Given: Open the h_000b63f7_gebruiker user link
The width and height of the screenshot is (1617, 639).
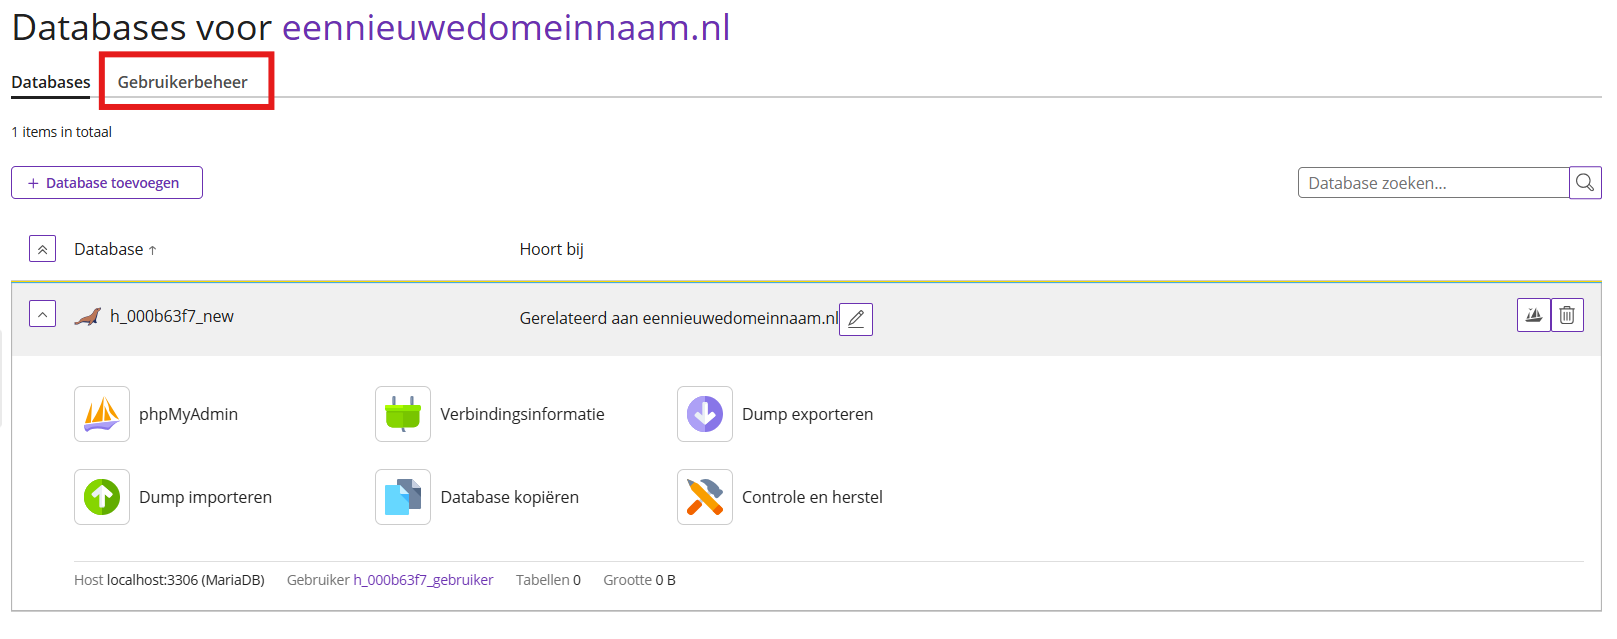Looking at the screenshot, I should tap(423, 580).
